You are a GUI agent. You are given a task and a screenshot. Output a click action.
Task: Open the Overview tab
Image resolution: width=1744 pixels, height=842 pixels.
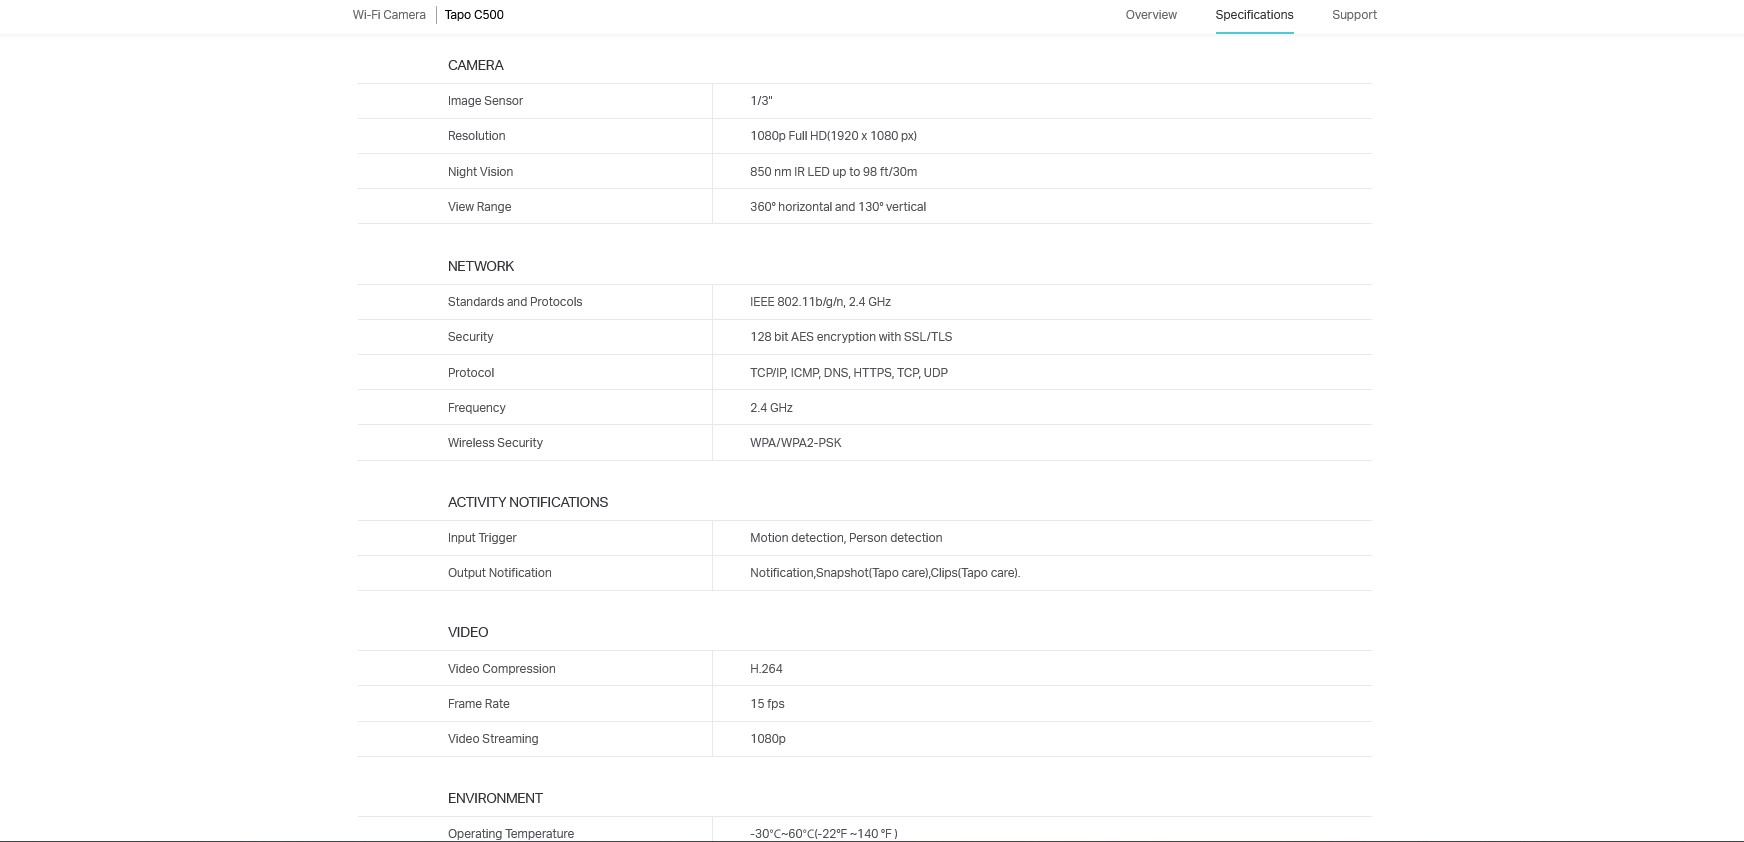(x=1151, y=15)
